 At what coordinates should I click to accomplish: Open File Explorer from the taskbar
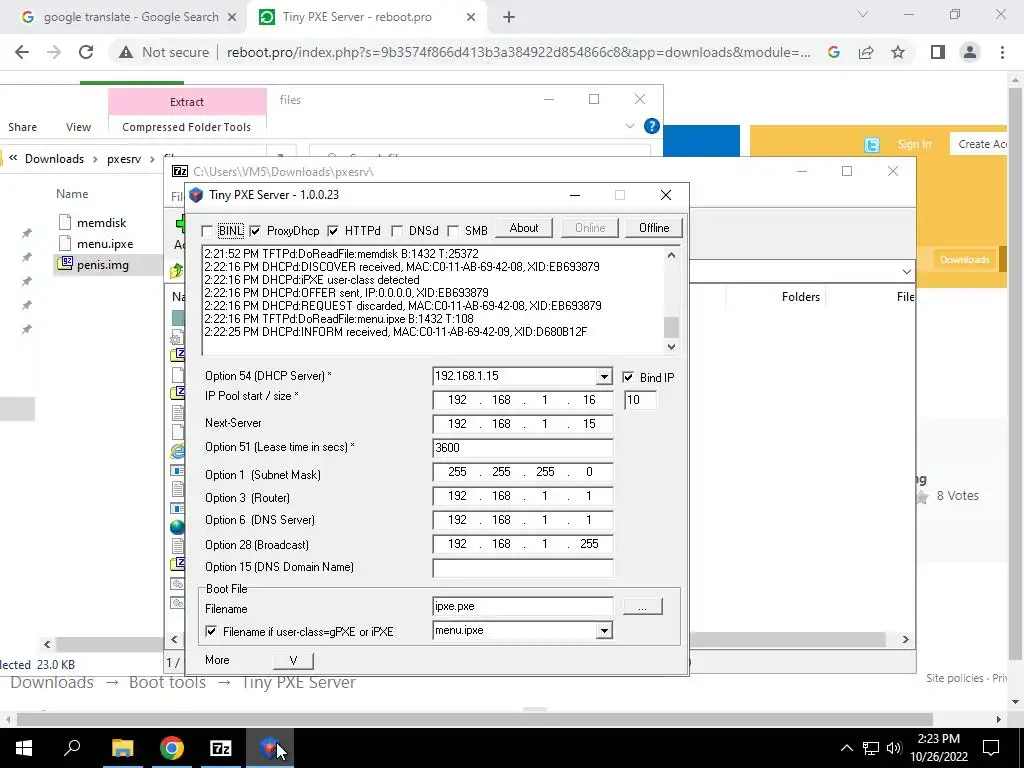[122, 748]
